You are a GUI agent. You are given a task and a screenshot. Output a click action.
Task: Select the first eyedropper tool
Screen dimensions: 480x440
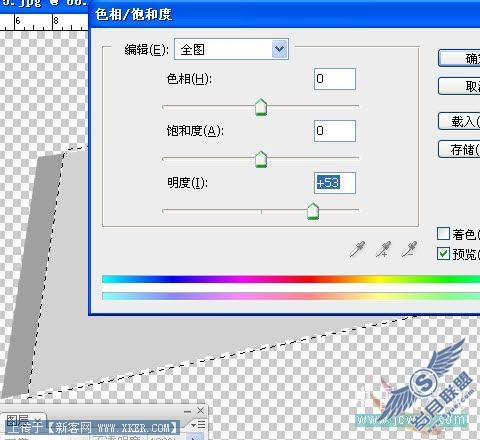pos(357,249)
